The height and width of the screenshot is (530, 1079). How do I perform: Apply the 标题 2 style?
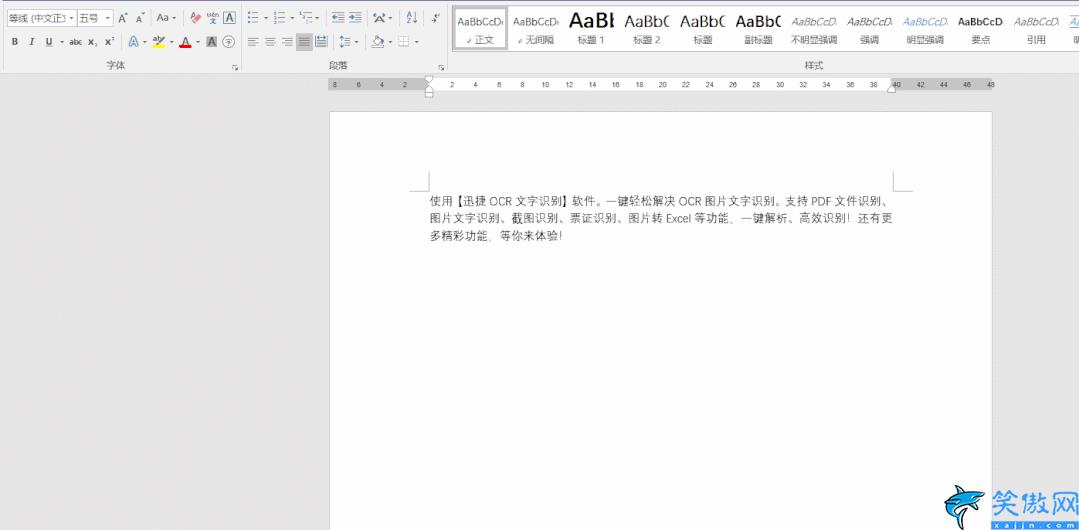pyautogui.click(x=647, y=29)
